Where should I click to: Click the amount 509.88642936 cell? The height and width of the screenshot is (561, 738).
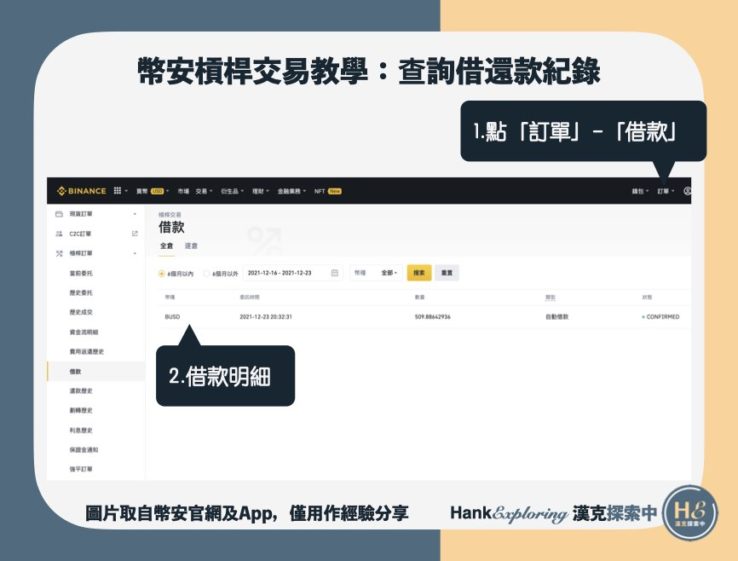[x=433, y=317]
